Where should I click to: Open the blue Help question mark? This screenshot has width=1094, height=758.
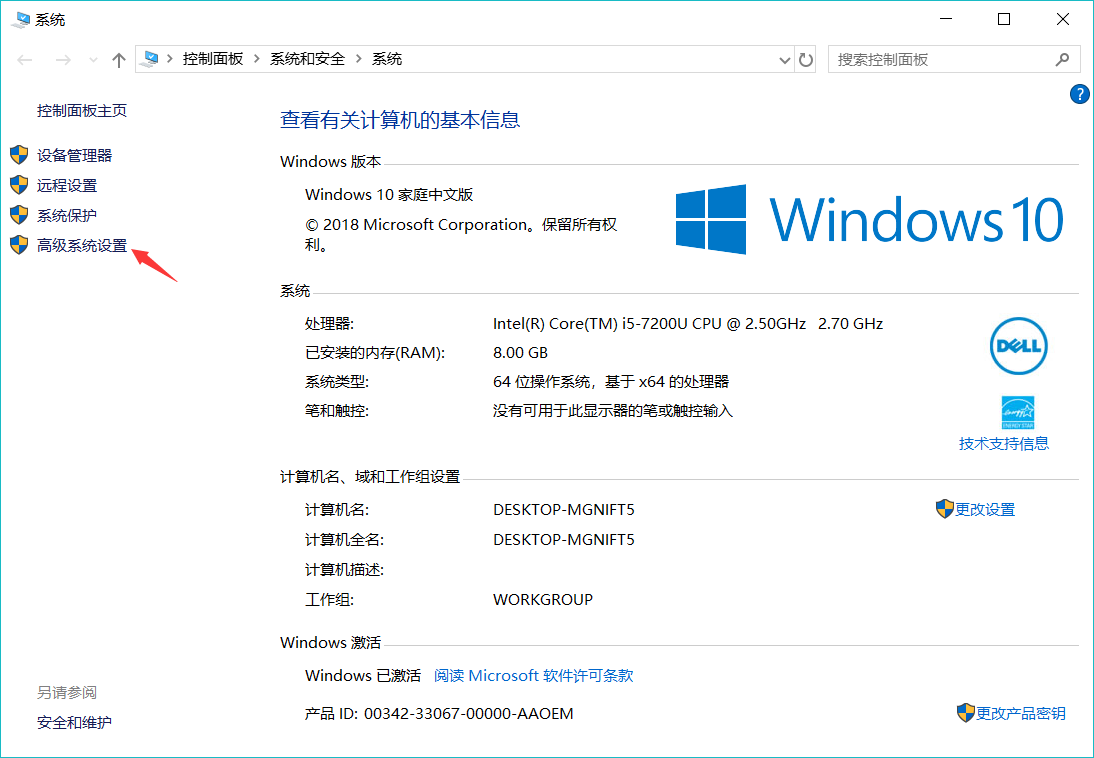click(1079, 94)
